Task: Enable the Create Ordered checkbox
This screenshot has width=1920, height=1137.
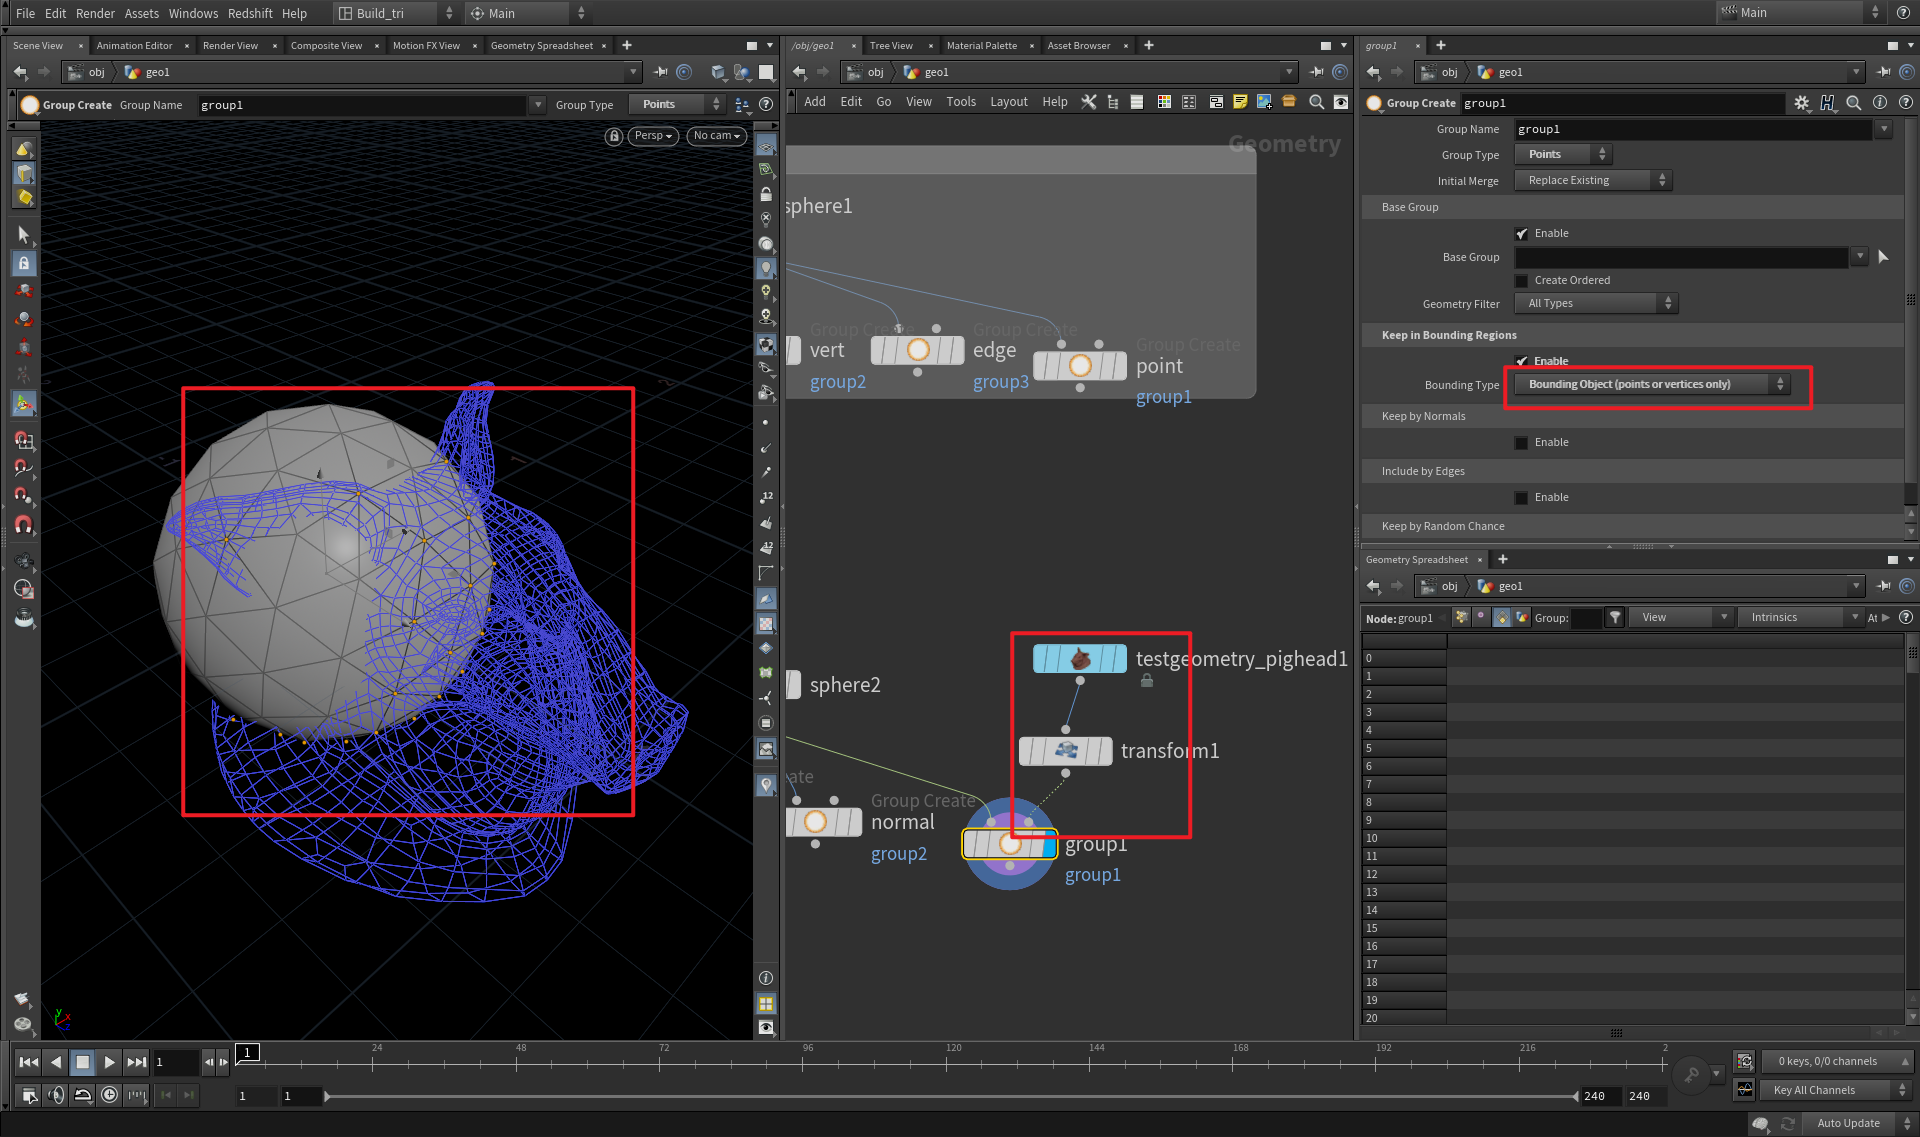Action: pyautogui.click(x=1521, y=280)
